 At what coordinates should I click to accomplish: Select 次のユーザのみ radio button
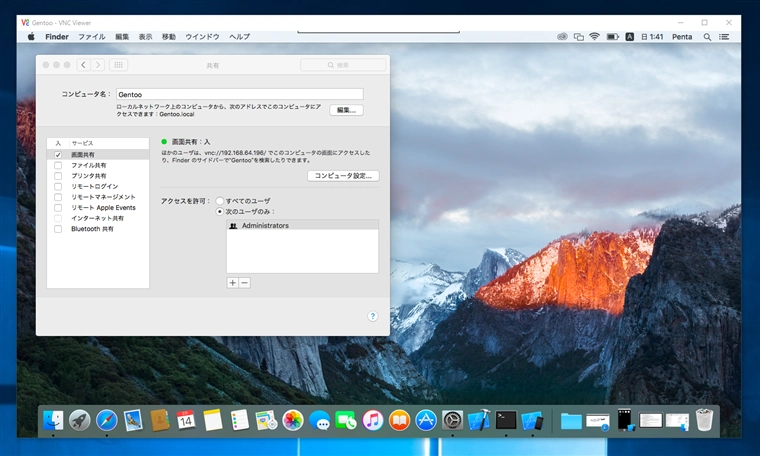pos(220,211)
